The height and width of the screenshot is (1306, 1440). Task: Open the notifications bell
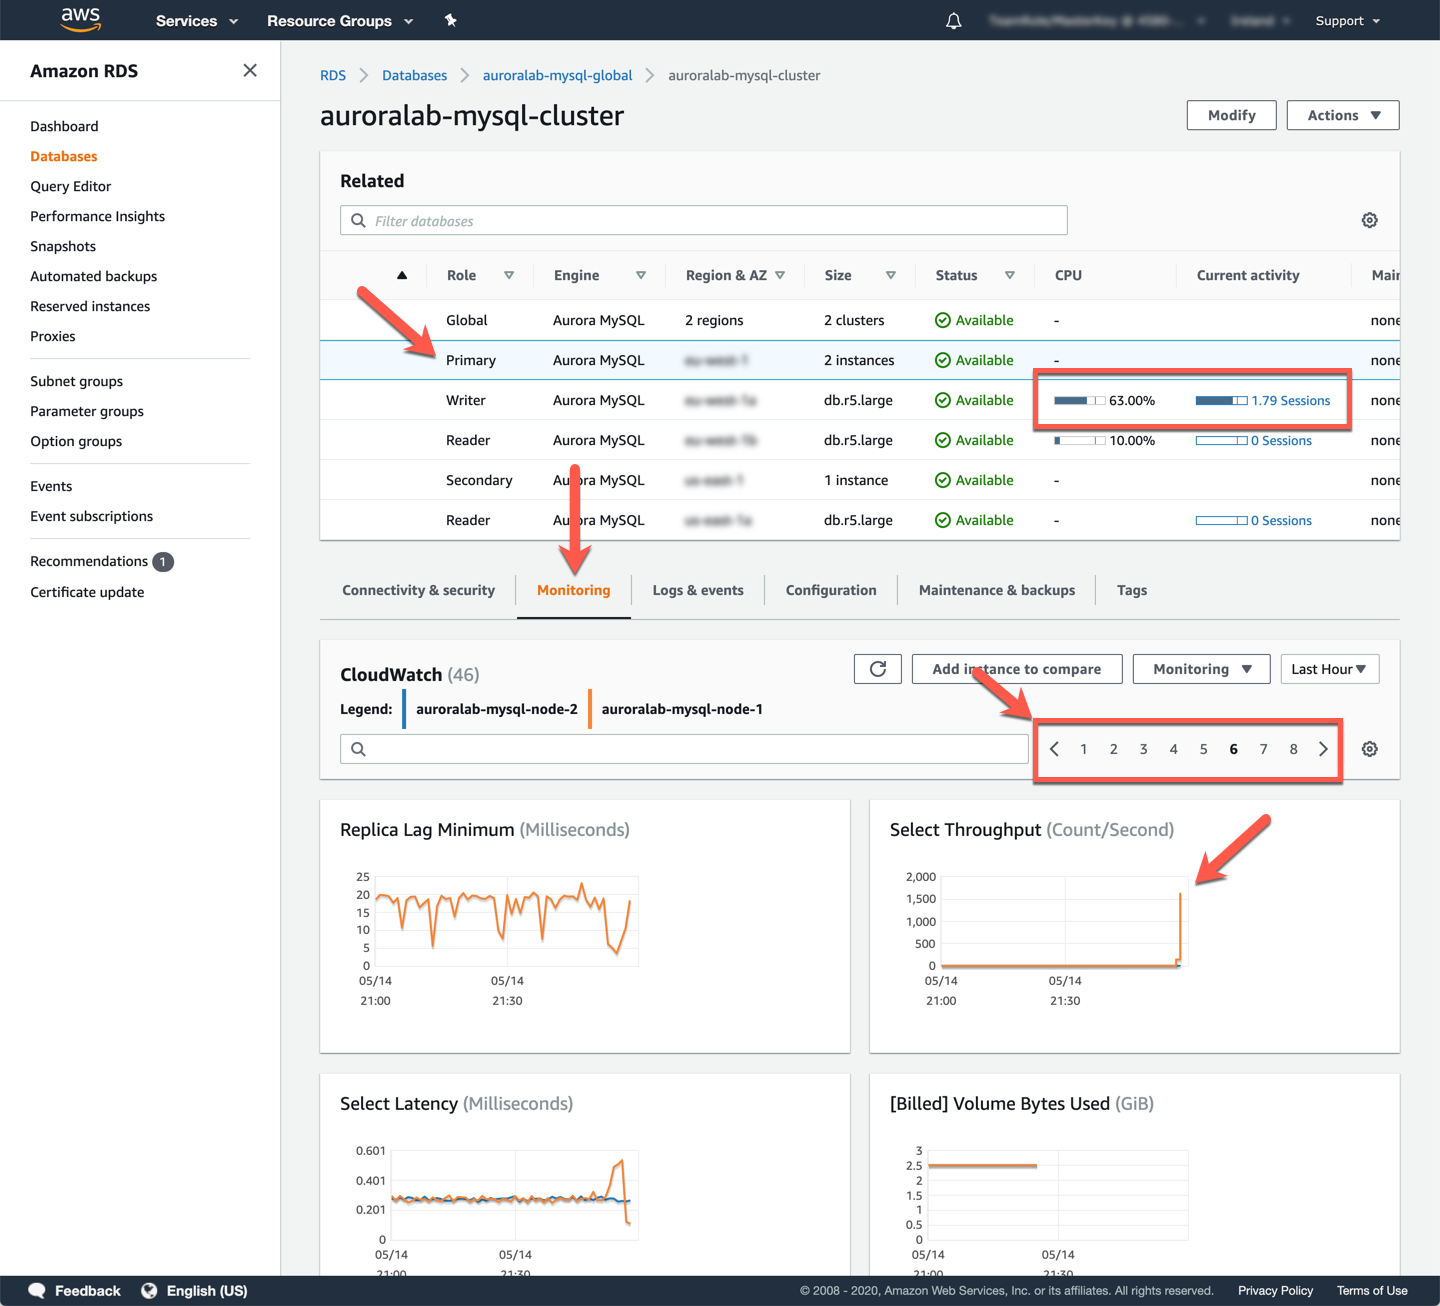pyautogui.click(x=953, y=21)
